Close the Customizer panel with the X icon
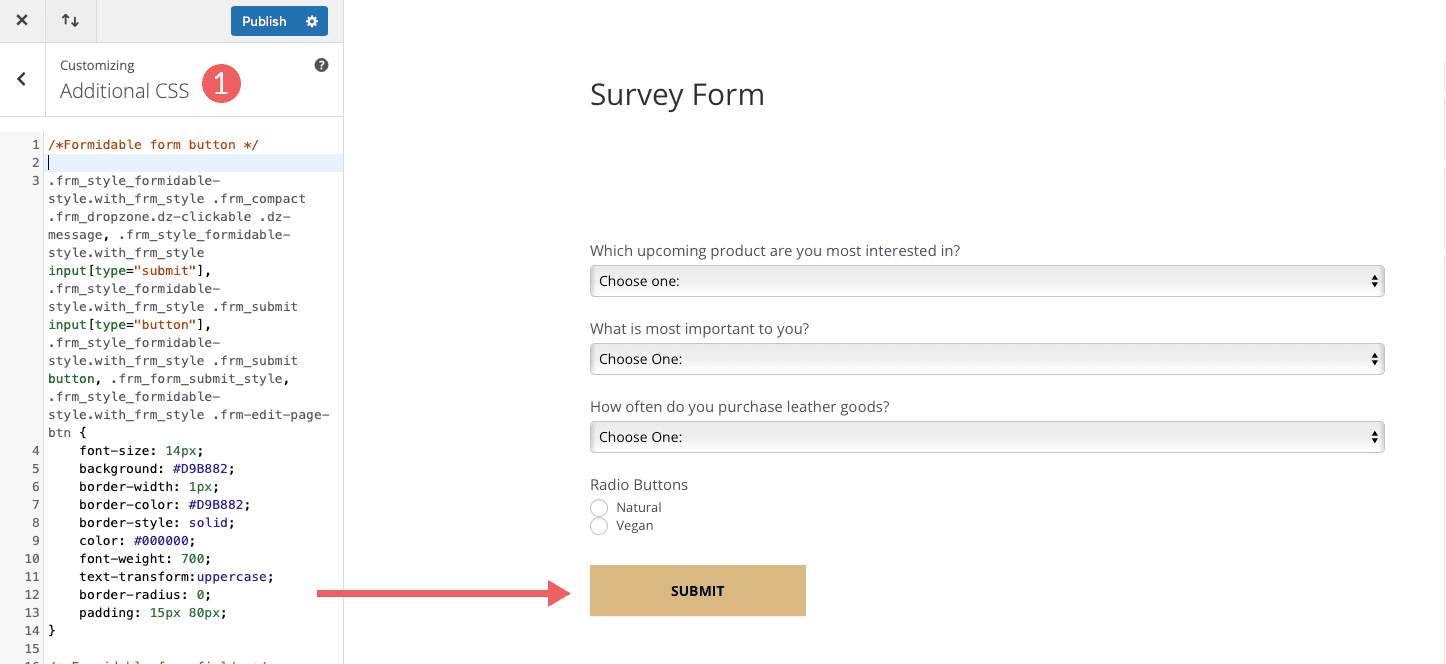1446x664 pixels. 22,20
